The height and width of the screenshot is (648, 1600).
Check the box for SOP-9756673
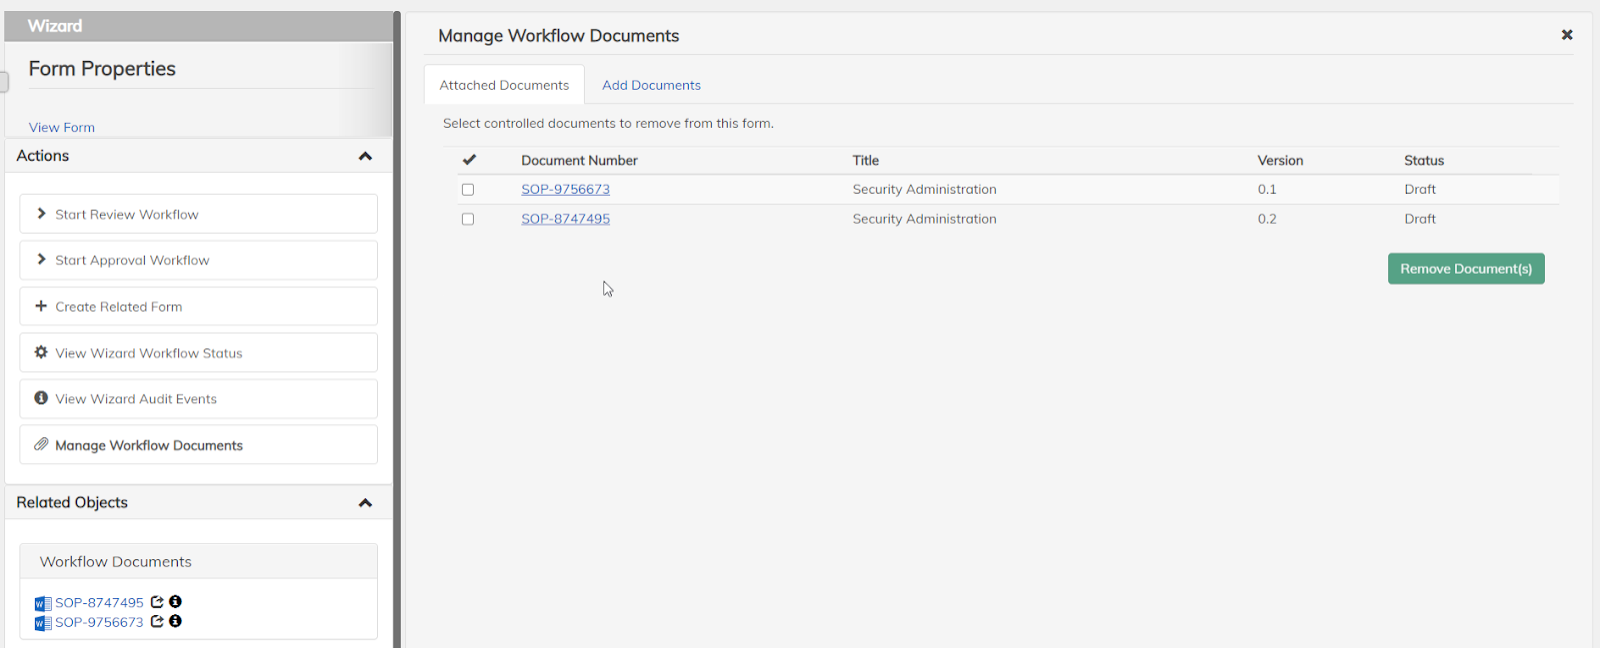[468, 190]
